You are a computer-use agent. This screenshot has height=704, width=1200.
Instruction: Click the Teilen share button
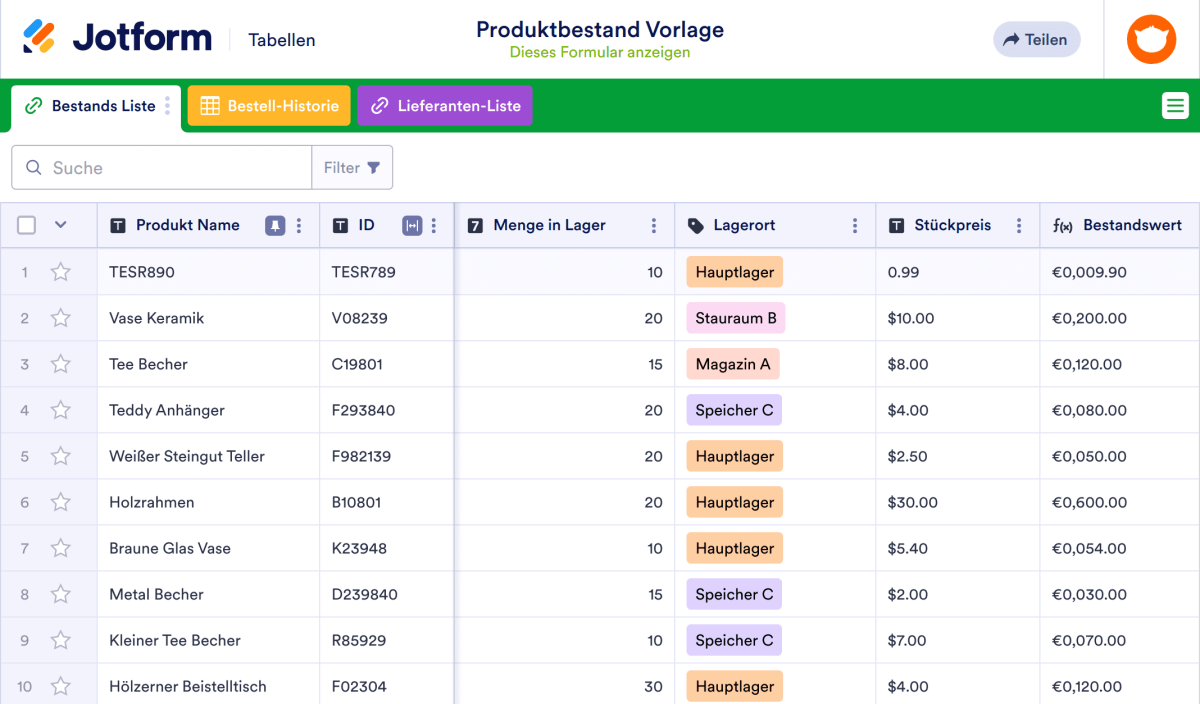(x=1036, y=39)
